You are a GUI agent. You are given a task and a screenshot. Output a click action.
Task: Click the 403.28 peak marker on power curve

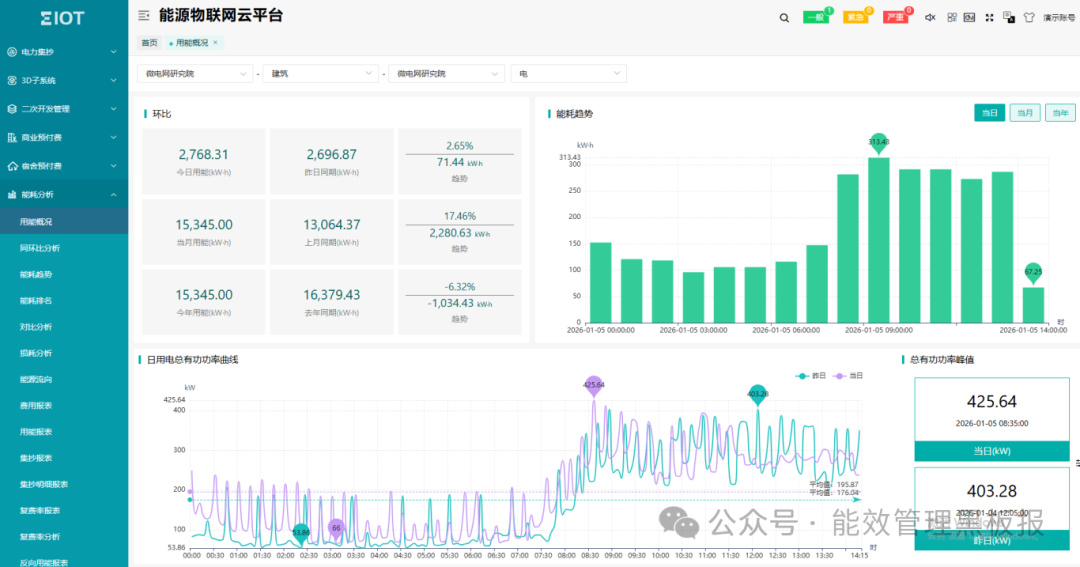(757, 394)
